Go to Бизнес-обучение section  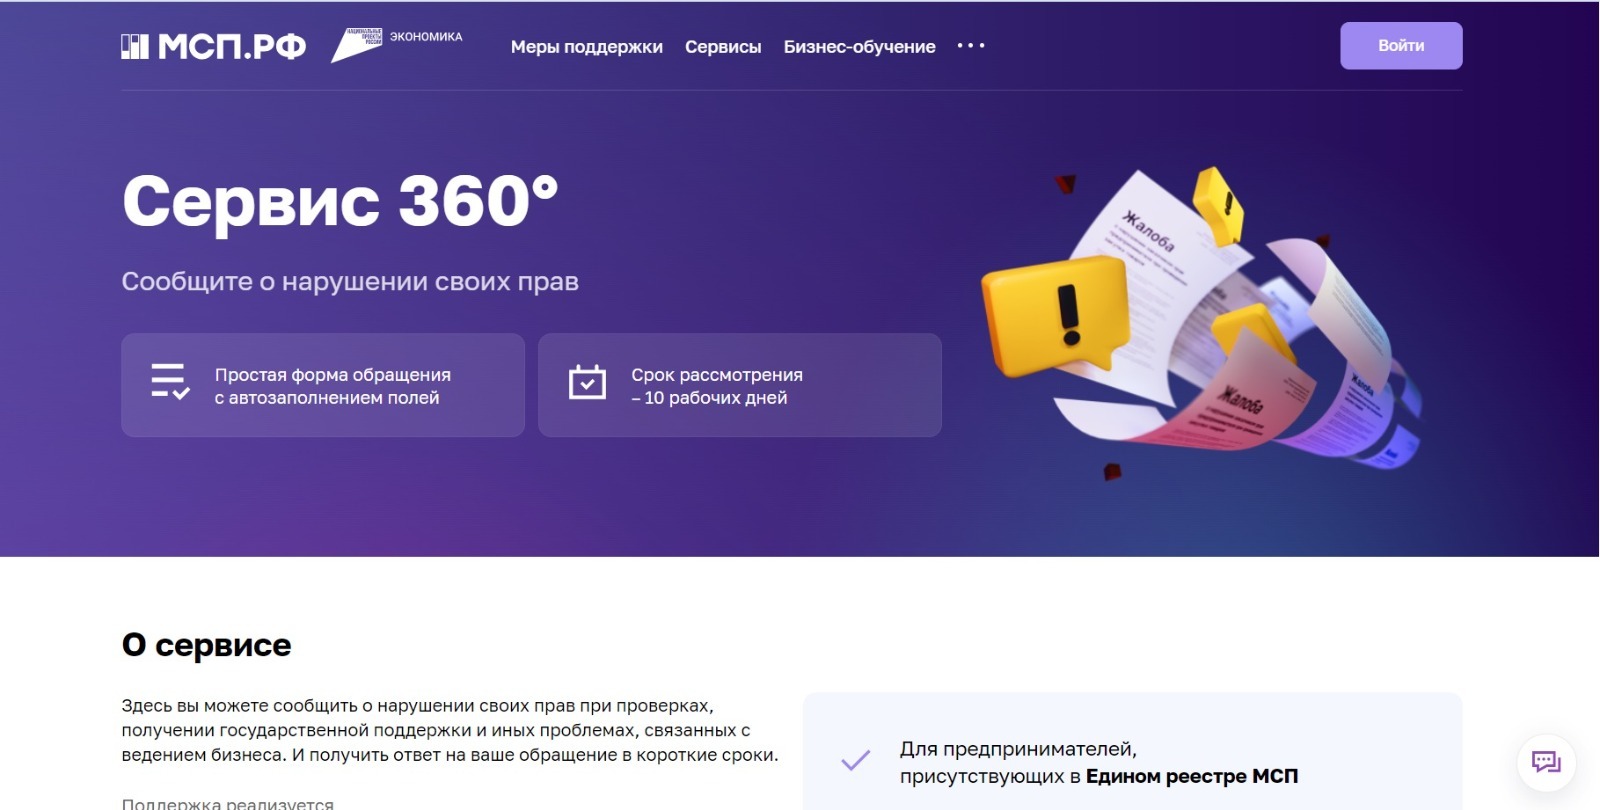tap(860, 47)
